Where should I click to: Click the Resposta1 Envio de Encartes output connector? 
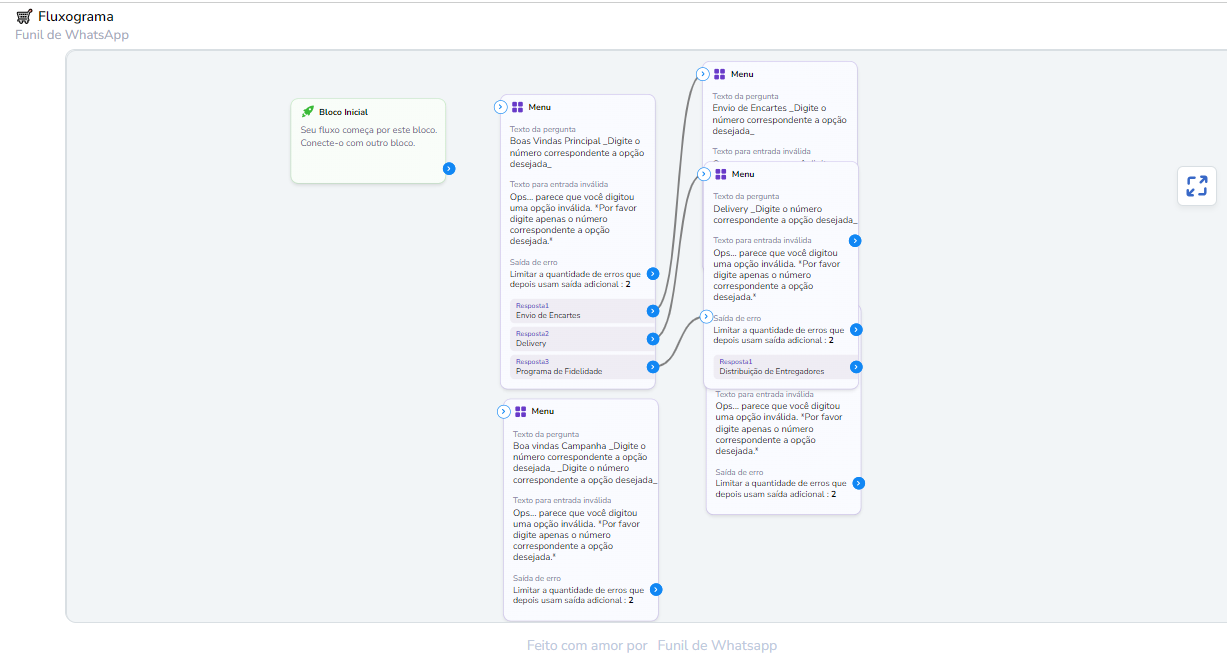click(x=653, y=311)
